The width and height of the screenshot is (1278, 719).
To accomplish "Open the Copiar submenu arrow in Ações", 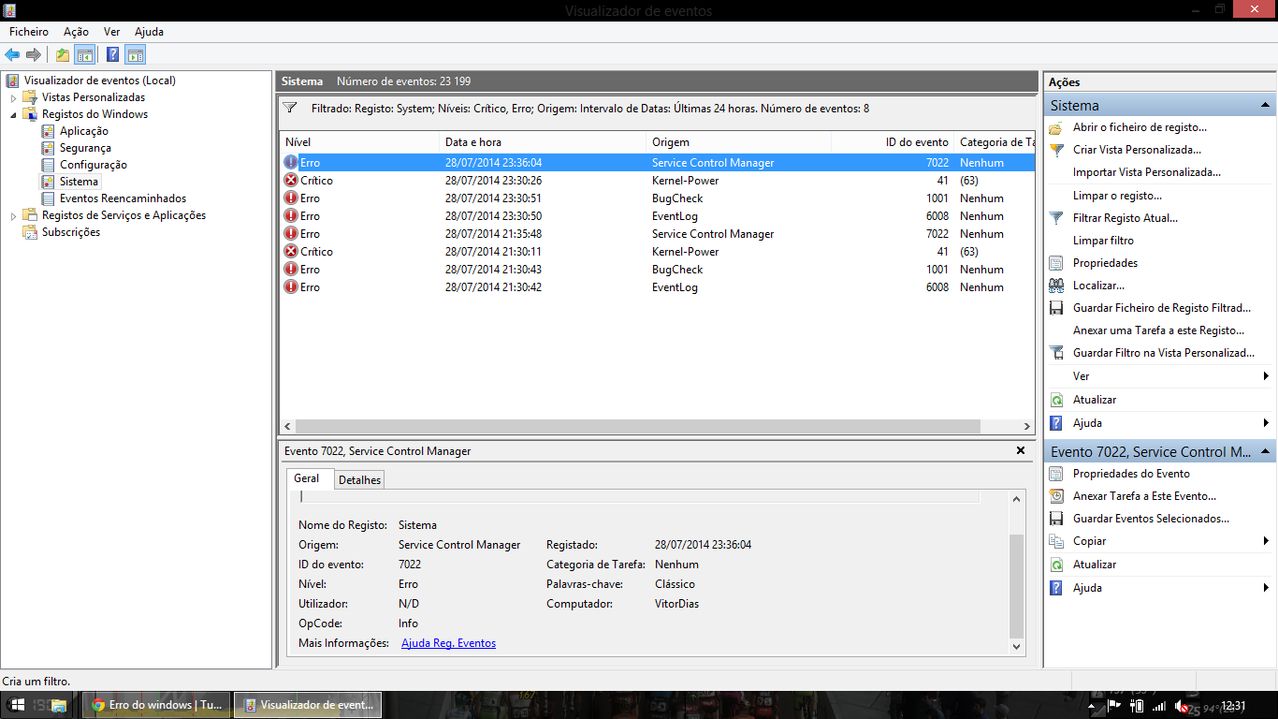I will (1266, 541).
